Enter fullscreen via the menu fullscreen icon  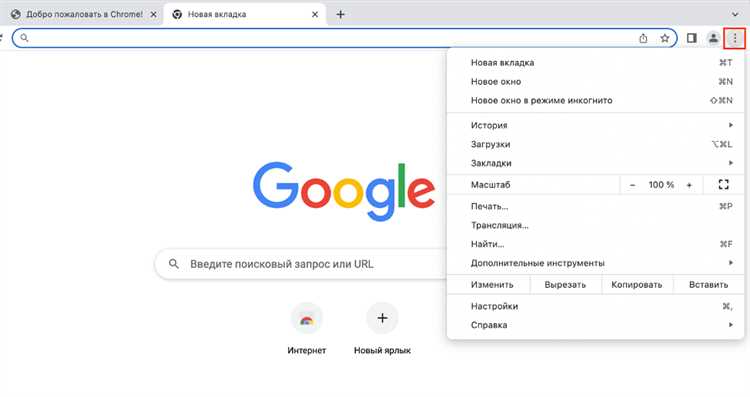point(723,185)
